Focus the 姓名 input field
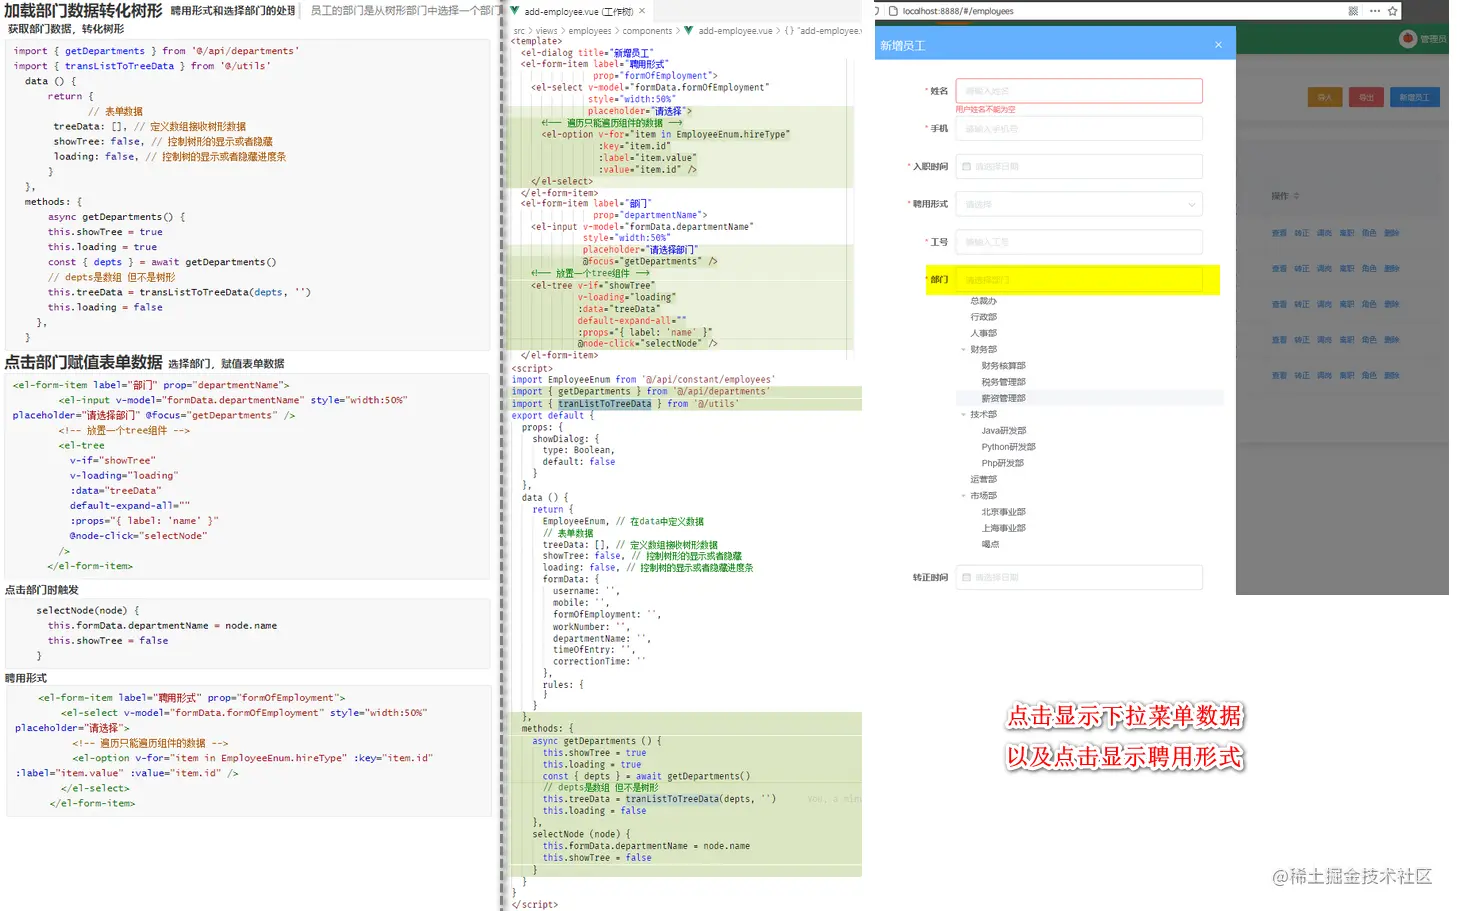 point(1079,91)
